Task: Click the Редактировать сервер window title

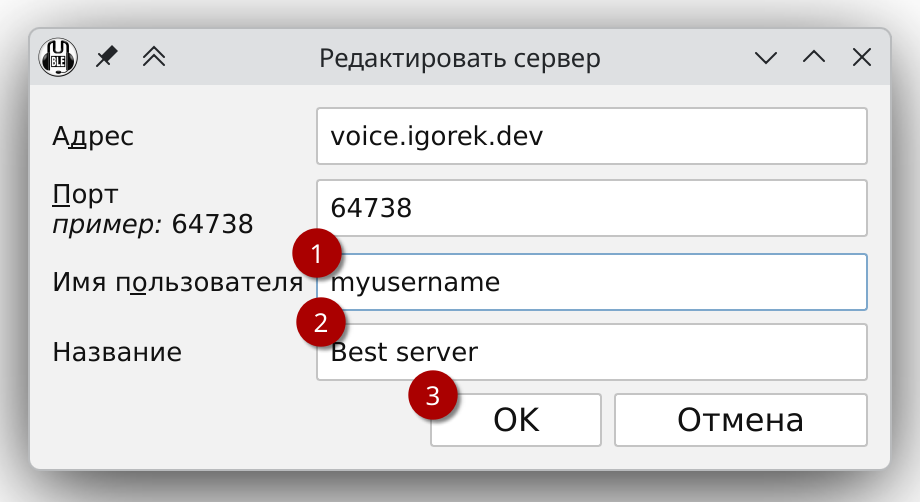Action: pos(459,58)
